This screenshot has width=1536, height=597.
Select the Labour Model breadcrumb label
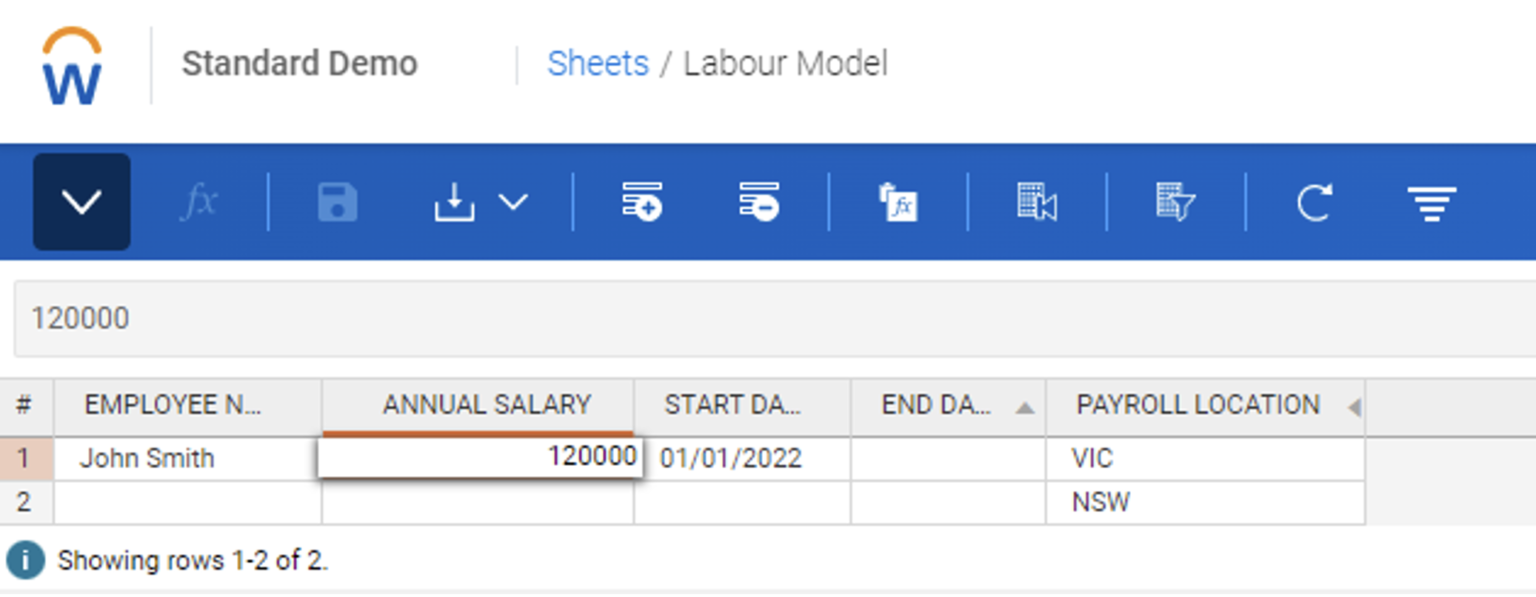coord(784,63)
